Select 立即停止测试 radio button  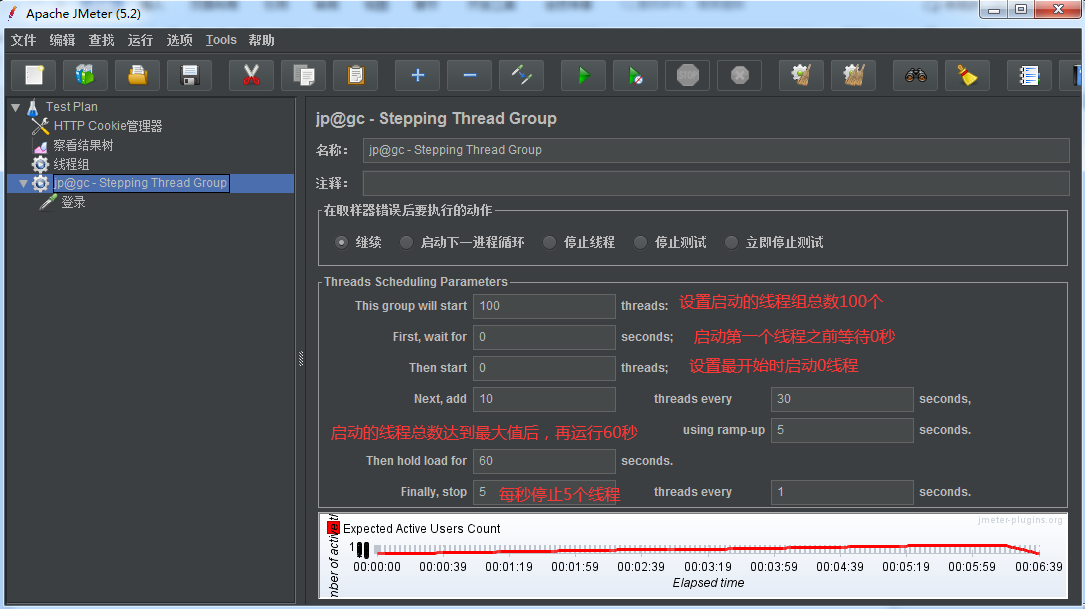tap(731, 242)
